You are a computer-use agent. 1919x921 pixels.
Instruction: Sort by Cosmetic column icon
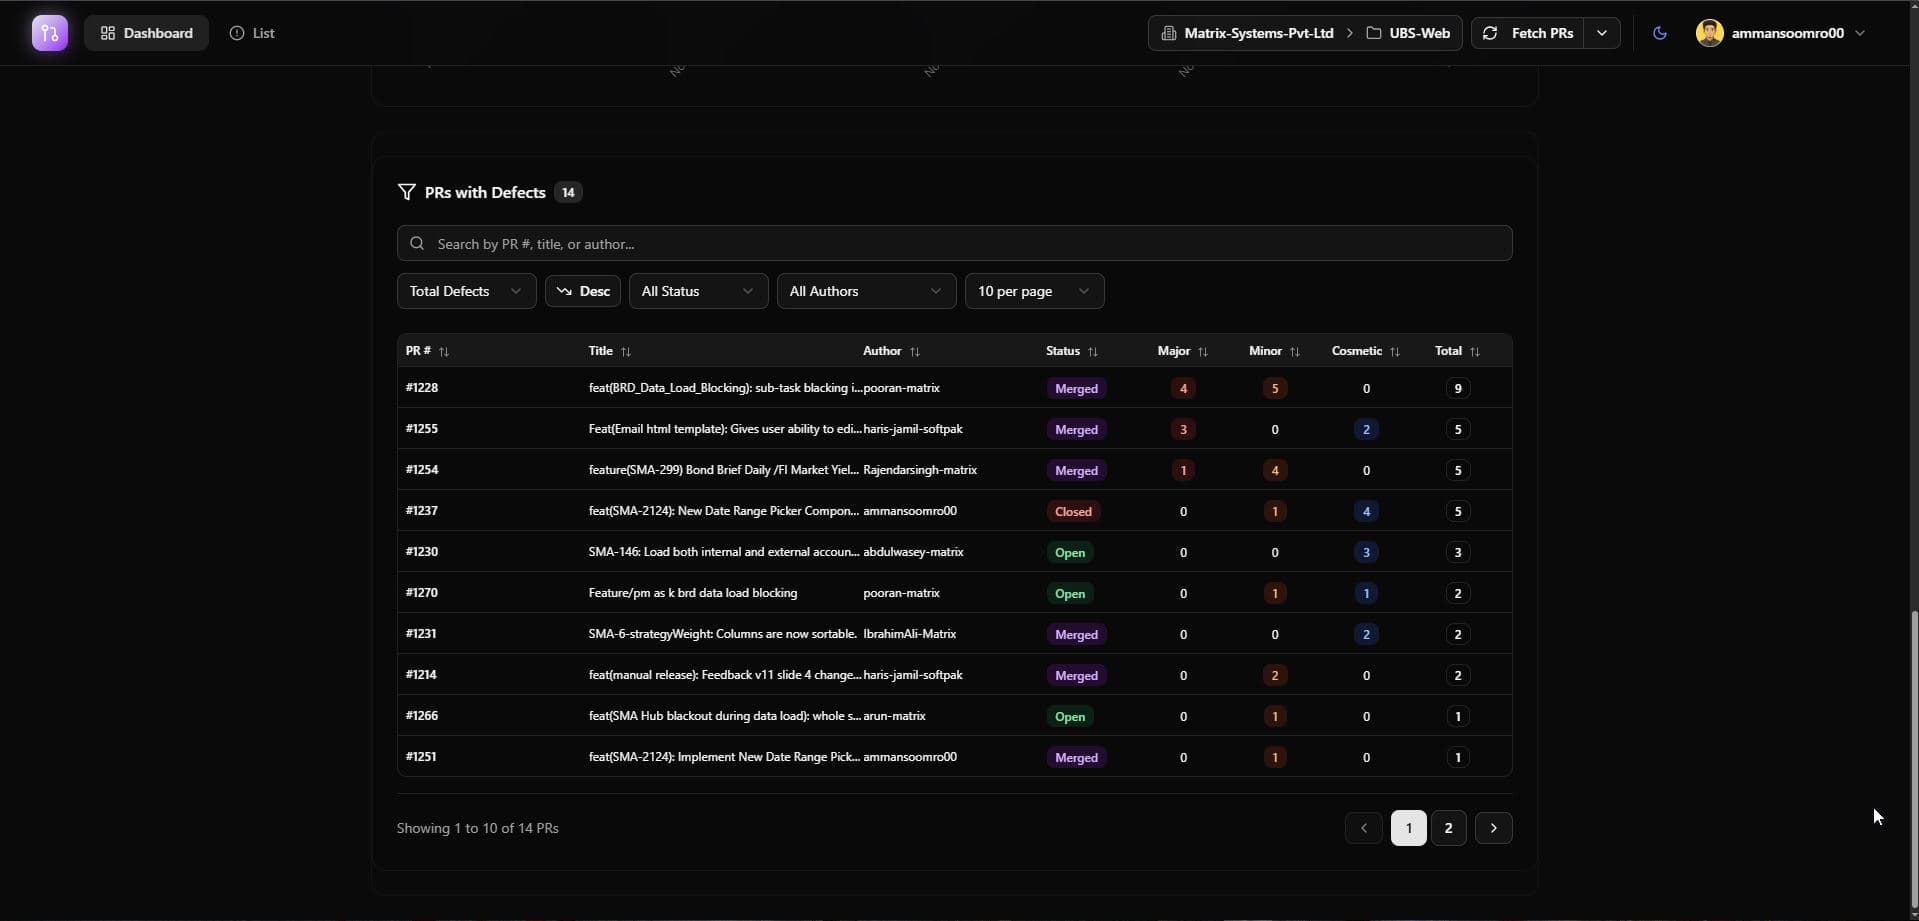(x=1395, y=351)
